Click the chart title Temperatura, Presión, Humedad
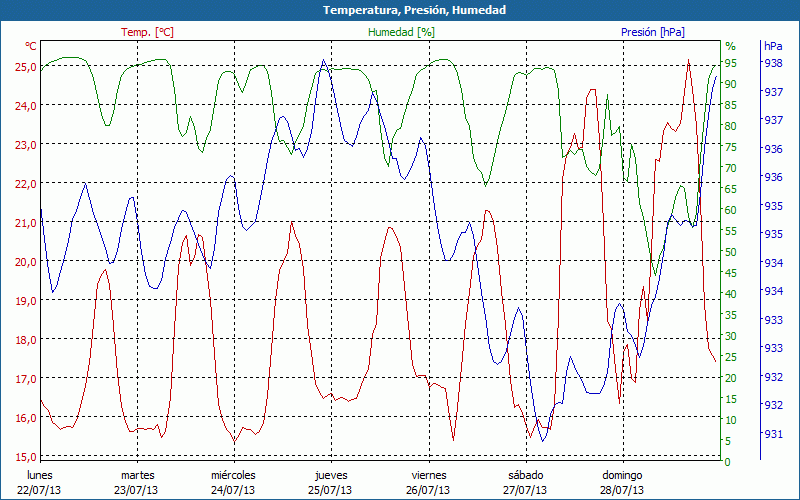The image size is (800, 500). click(400, 10)
